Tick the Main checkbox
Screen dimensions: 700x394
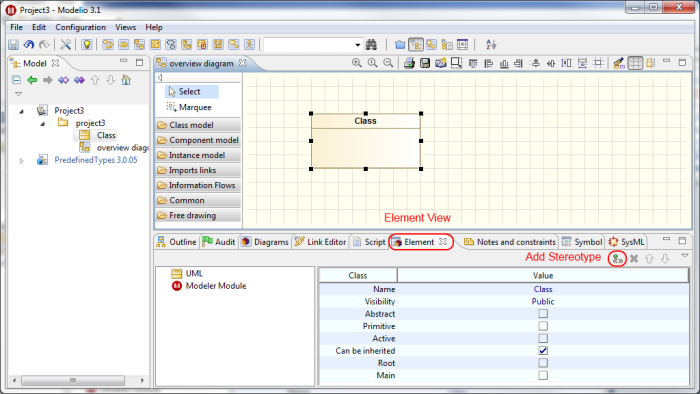coord(543,375)
